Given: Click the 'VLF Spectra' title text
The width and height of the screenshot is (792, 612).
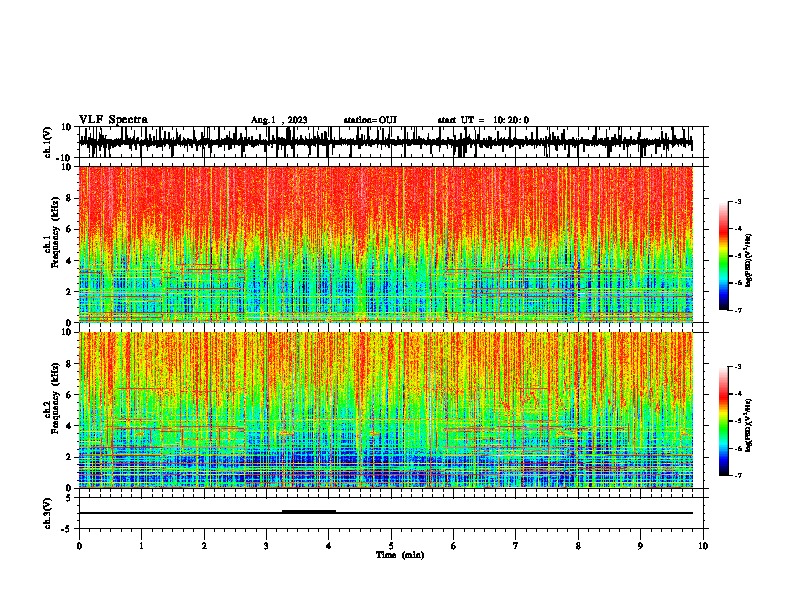Looking at the screenshot, I should coord(113,120).
